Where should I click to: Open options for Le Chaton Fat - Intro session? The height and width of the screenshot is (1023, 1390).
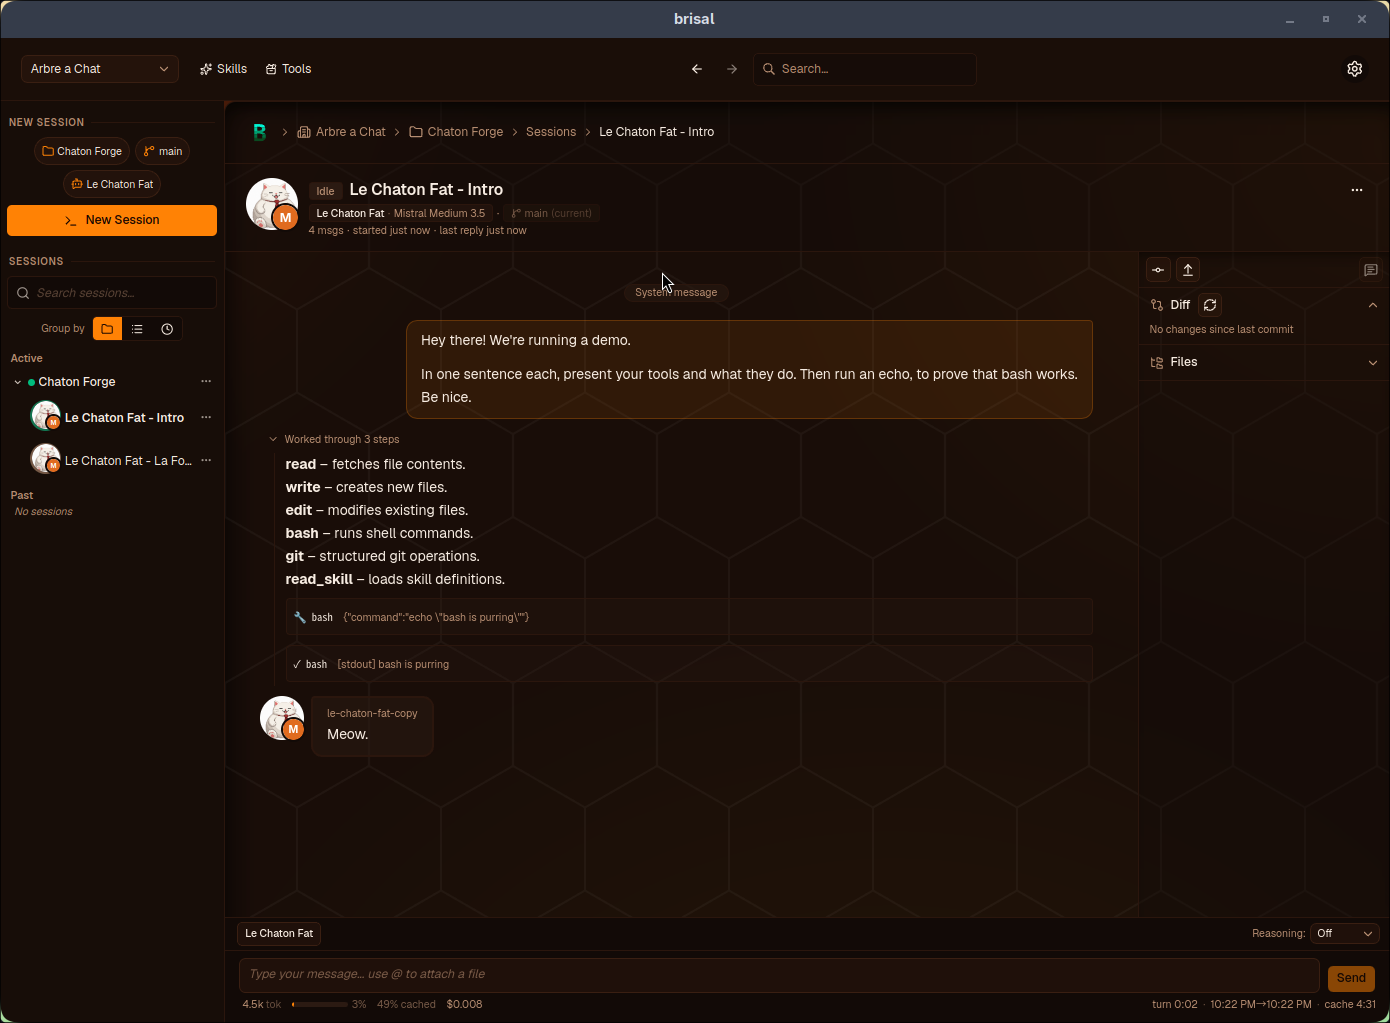(x=206, y=418)
